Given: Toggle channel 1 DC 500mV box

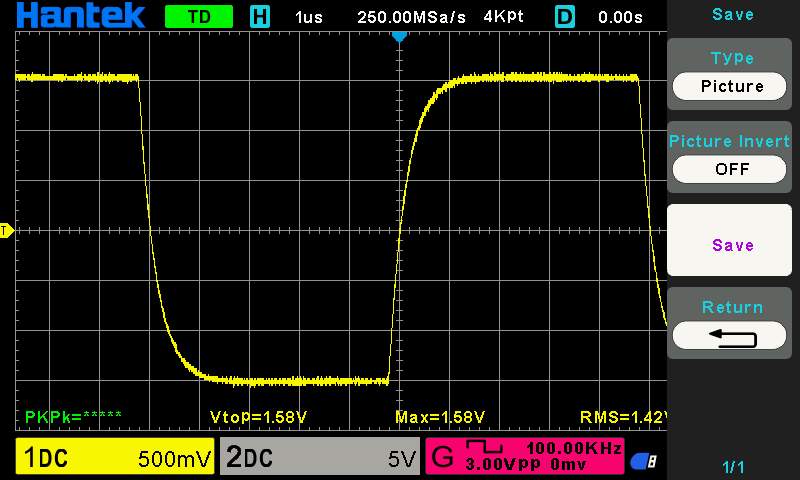Looking at the screenshot, I should coord(115,457).
